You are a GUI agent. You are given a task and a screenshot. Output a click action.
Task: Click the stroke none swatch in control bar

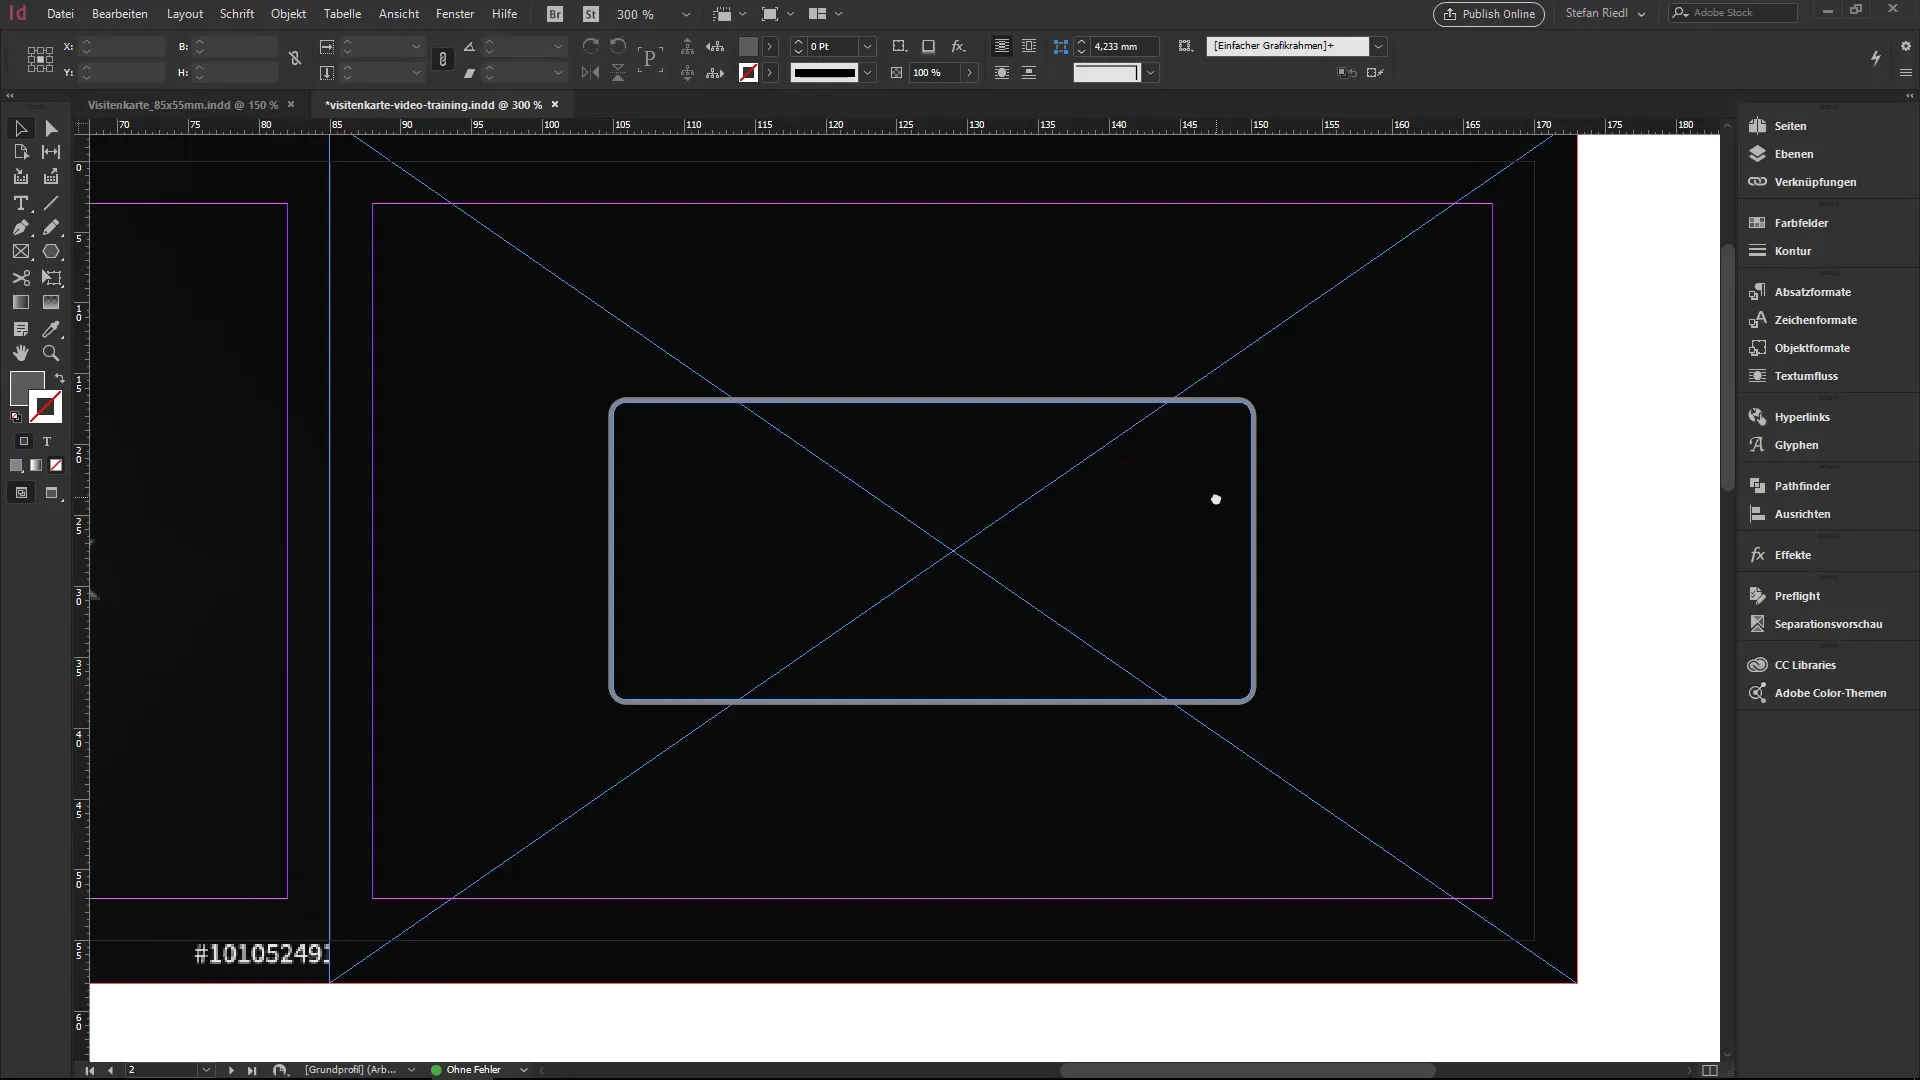pyautogui.click(x=748, y=72)
